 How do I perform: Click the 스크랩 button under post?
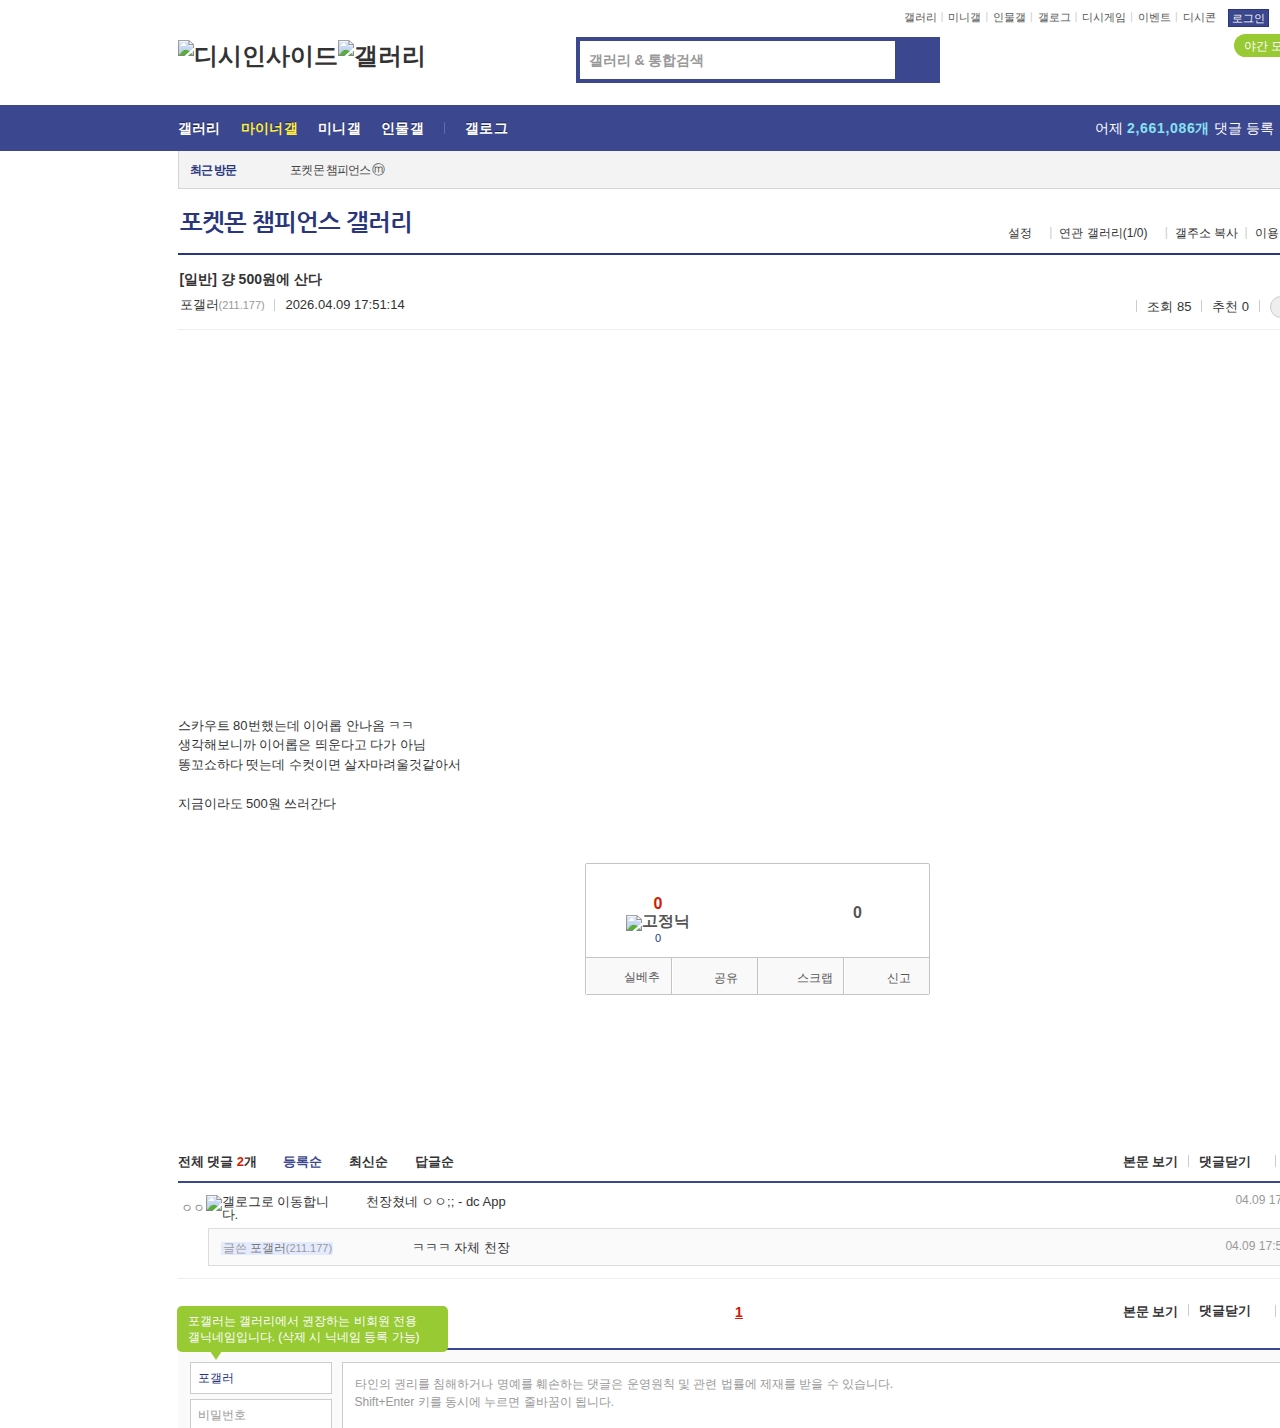[x=814, y=978]
